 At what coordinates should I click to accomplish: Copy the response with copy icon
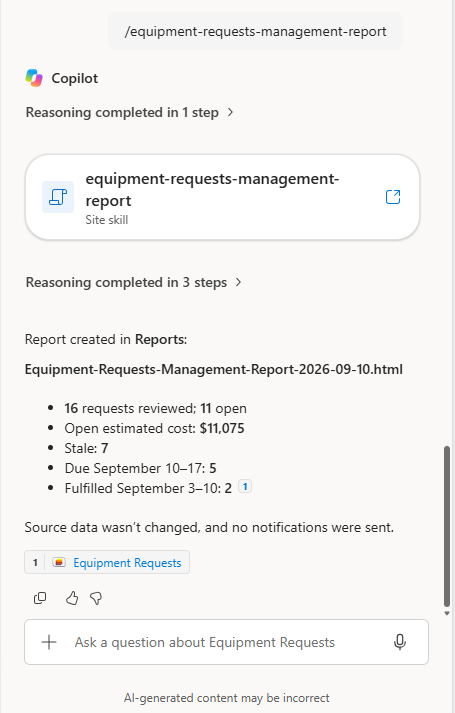point(40,598)
